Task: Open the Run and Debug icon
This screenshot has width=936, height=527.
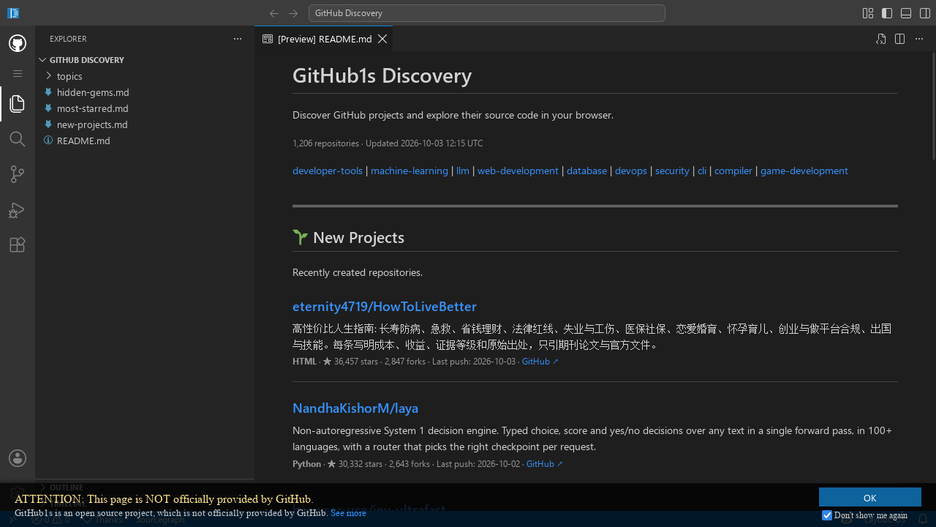Action: pyautogui.click(x=17, y=210)
